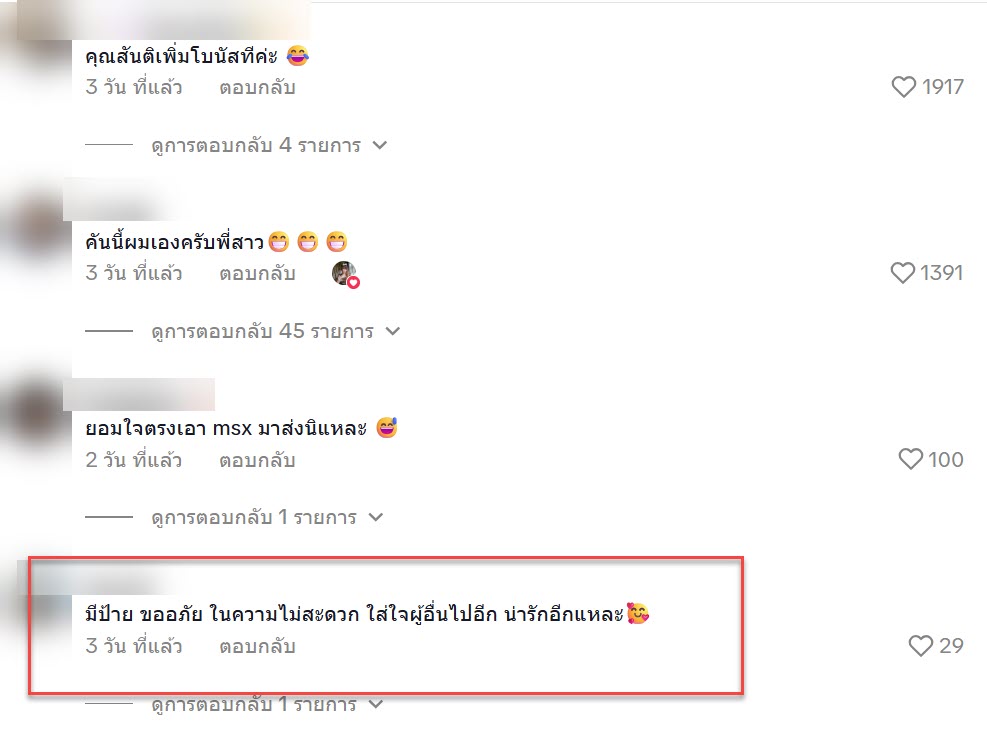Expand the 4 replies chevron
The width and height of the screenshot is (987, 755).
point(380,145)
